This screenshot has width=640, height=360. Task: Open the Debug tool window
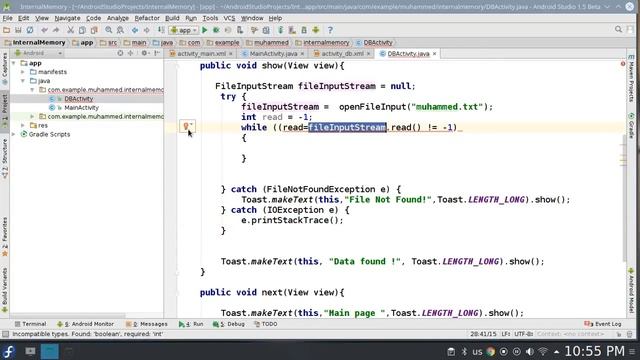229,324
